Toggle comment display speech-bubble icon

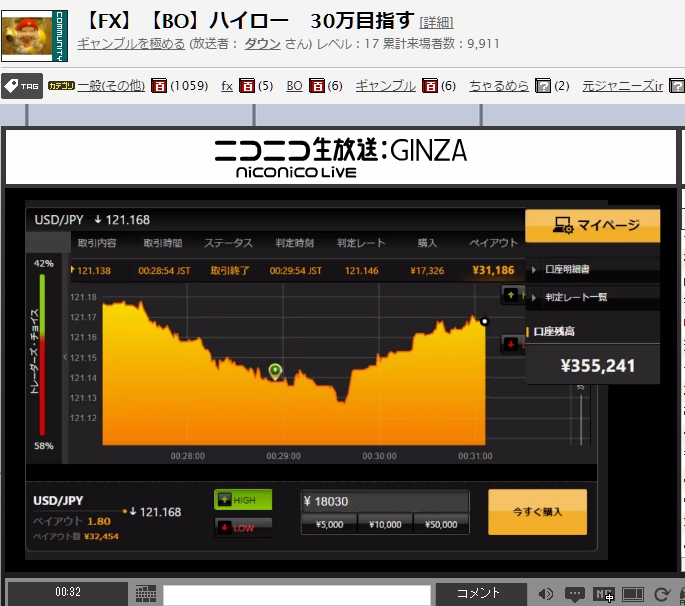(574, 594)
